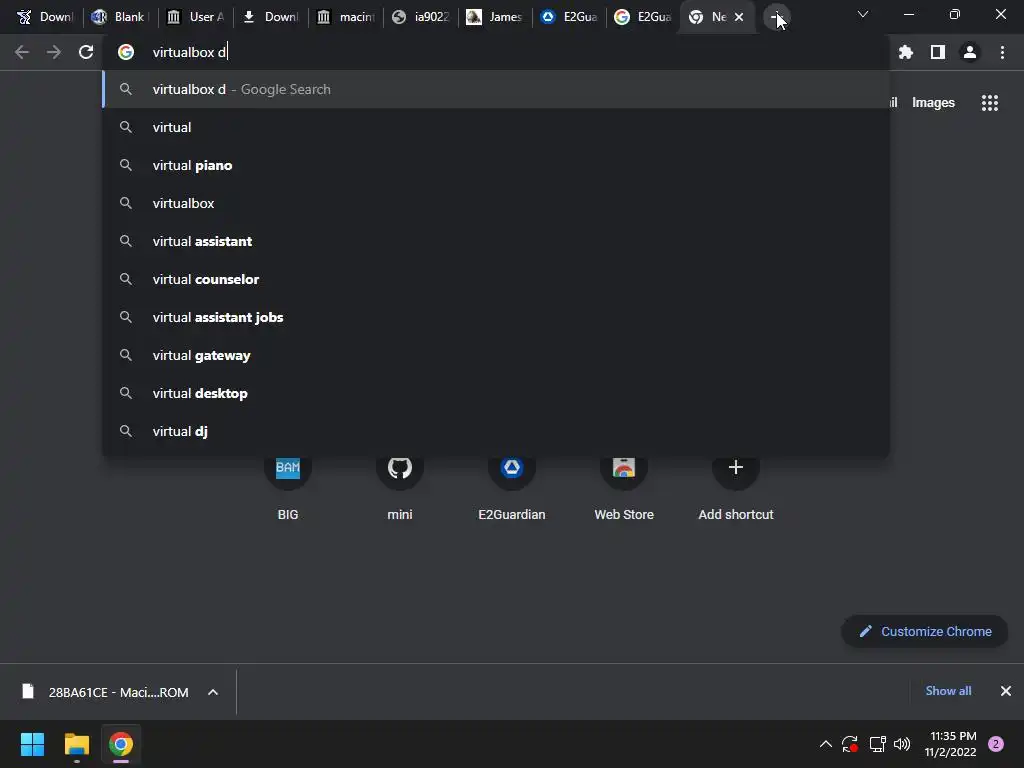This screenshot has width=1024, height=768.
Task: Select the 'virtual assistant jobs' suggestion
Action: click(496, 317)
